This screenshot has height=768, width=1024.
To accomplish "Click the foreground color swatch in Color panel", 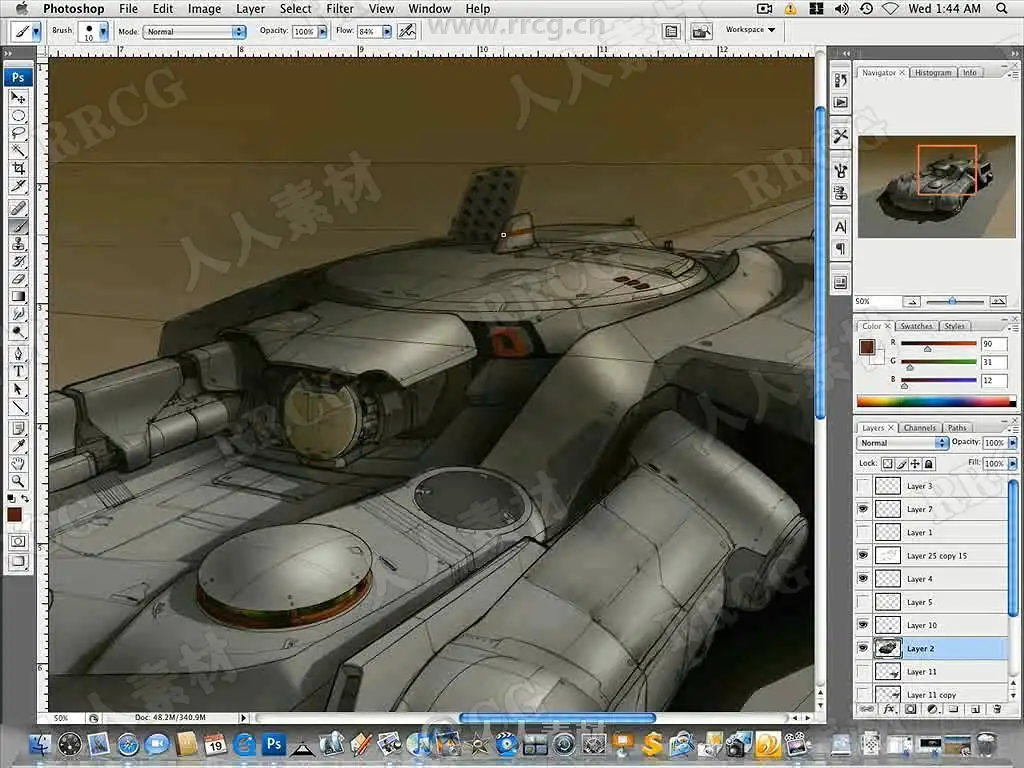I will [x=866, y=346].
